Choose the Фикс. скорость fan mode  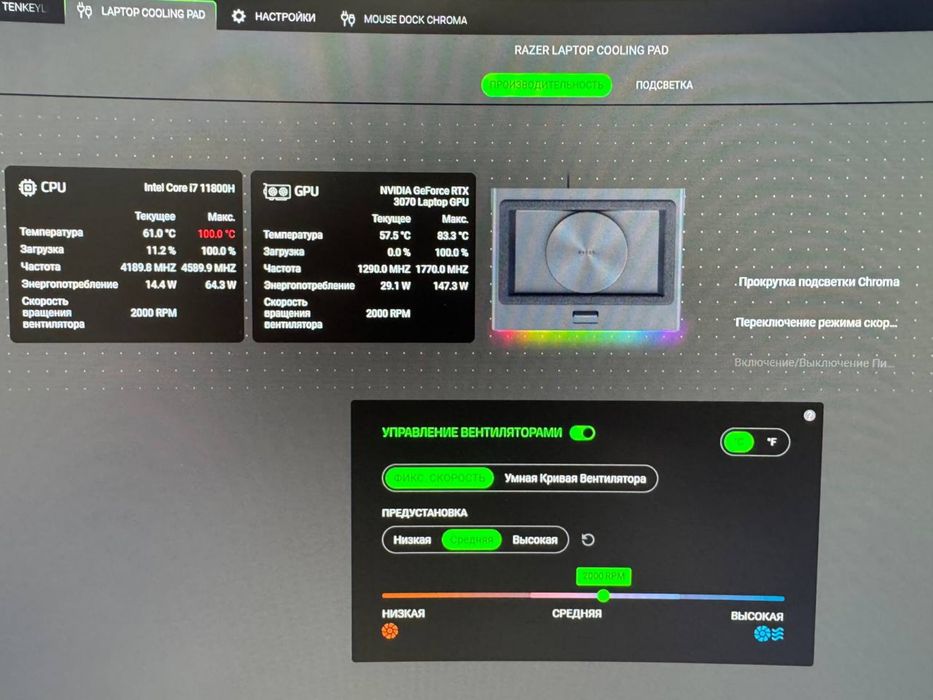tap(439, 478)
